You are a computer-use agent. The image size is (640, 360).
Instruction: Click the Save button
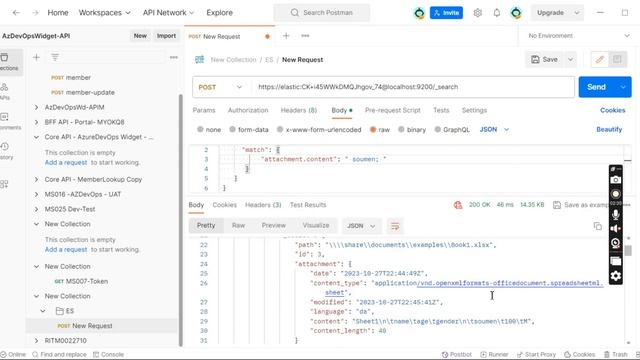544,60
